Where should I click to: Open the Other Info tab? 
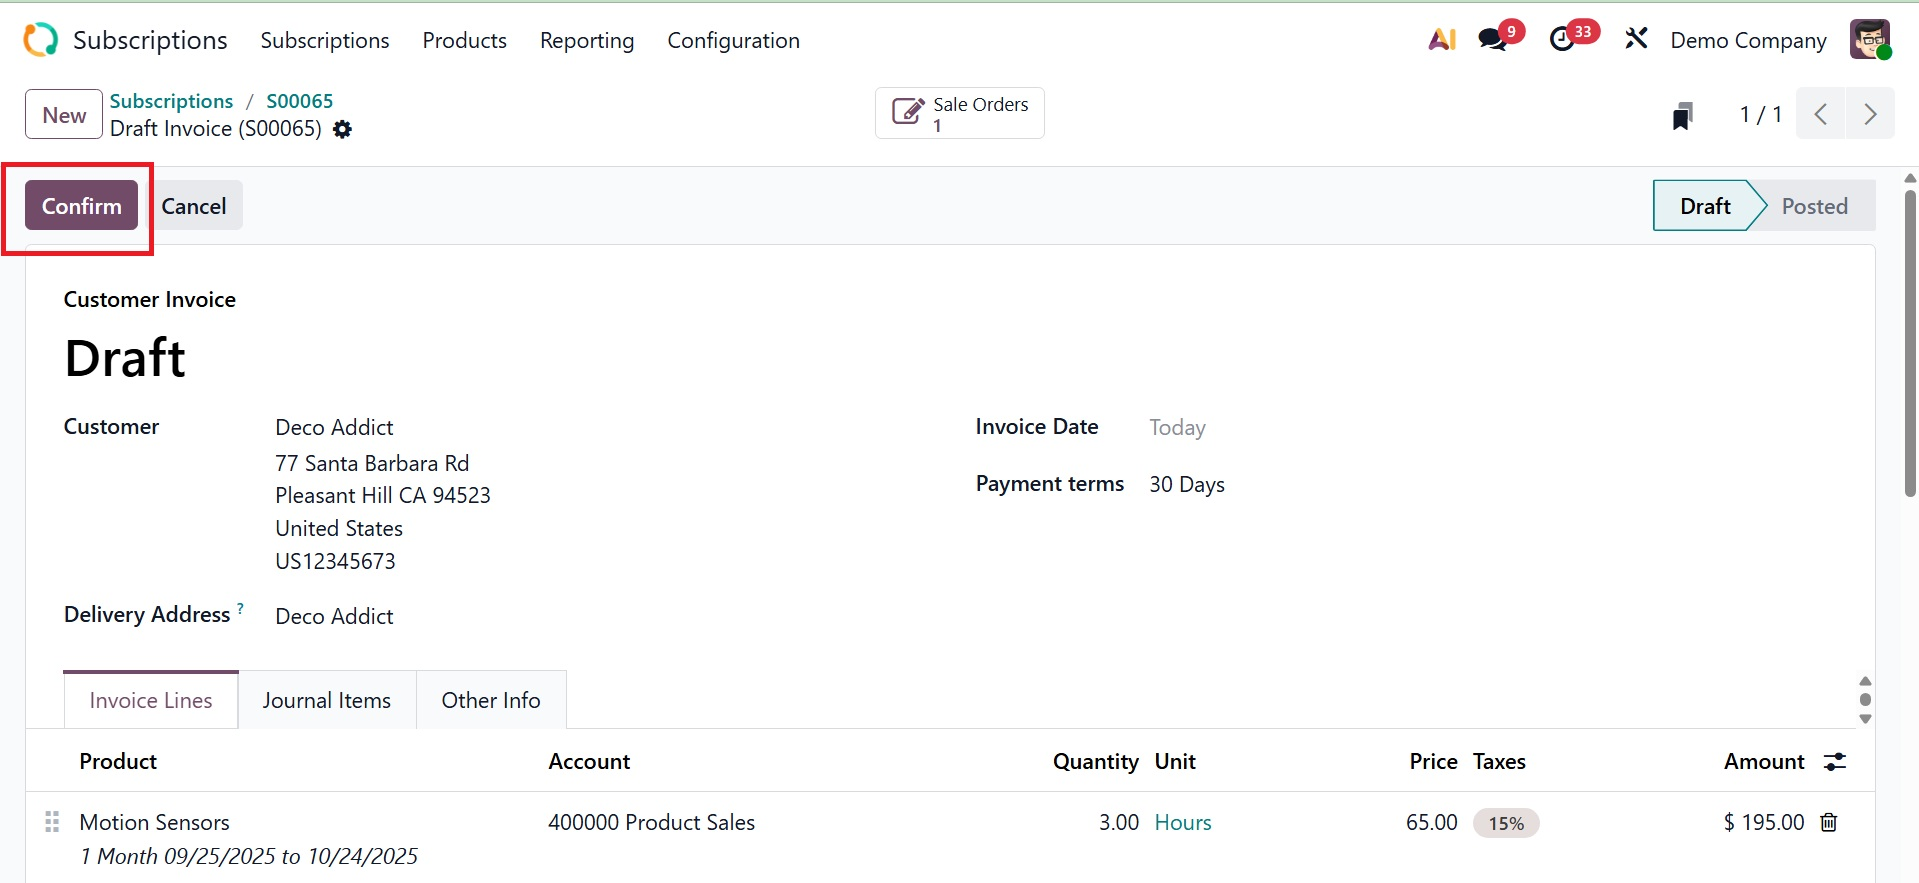(x=490, y=700)
